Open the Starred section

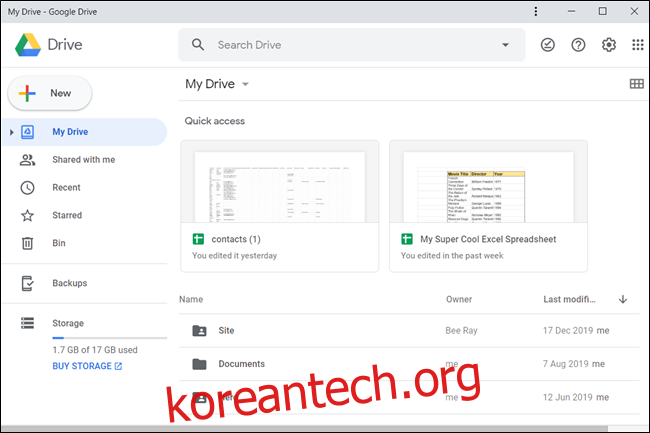click(x=67, y=215)
